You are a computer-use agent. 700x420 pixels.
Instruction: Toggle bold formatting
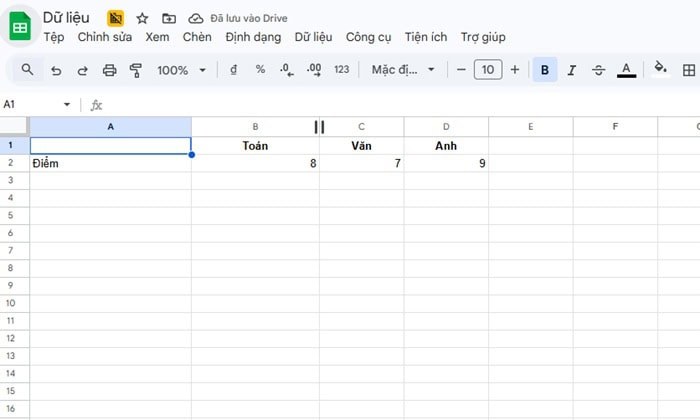click(x=545, y=70)
